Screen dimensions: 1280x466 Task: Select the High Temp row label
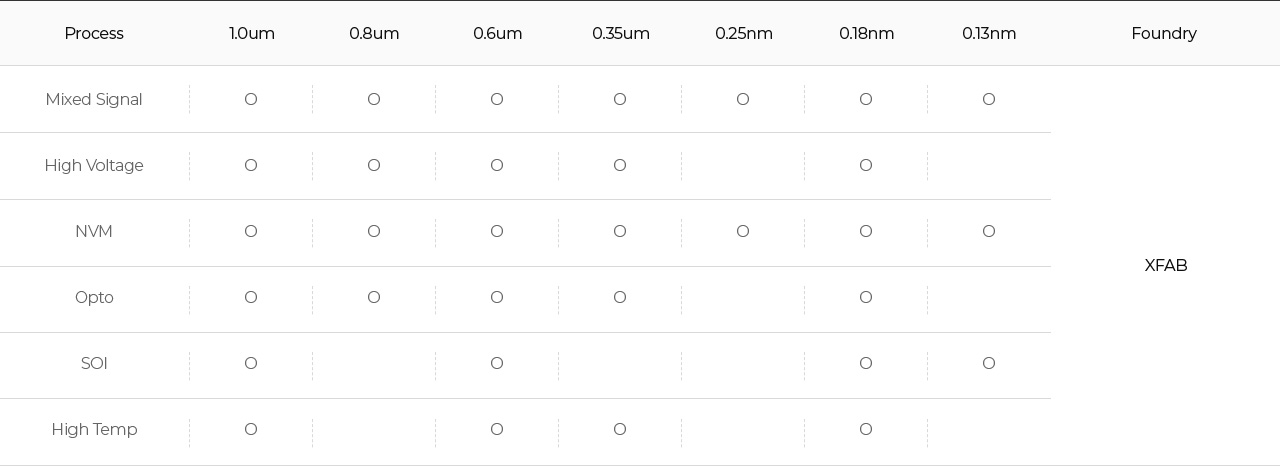(x=94, y=429)
